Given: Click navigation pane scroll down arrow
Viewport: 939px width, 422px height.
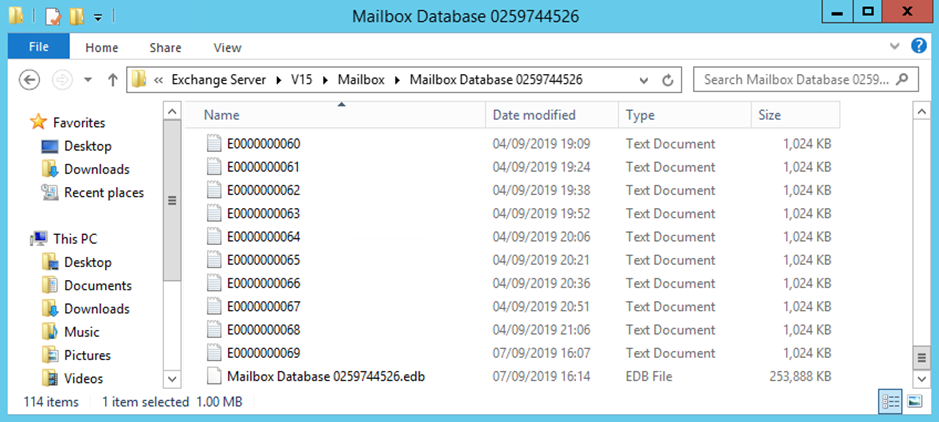Looking at the screenshot, I should click(x=172, y=379).
